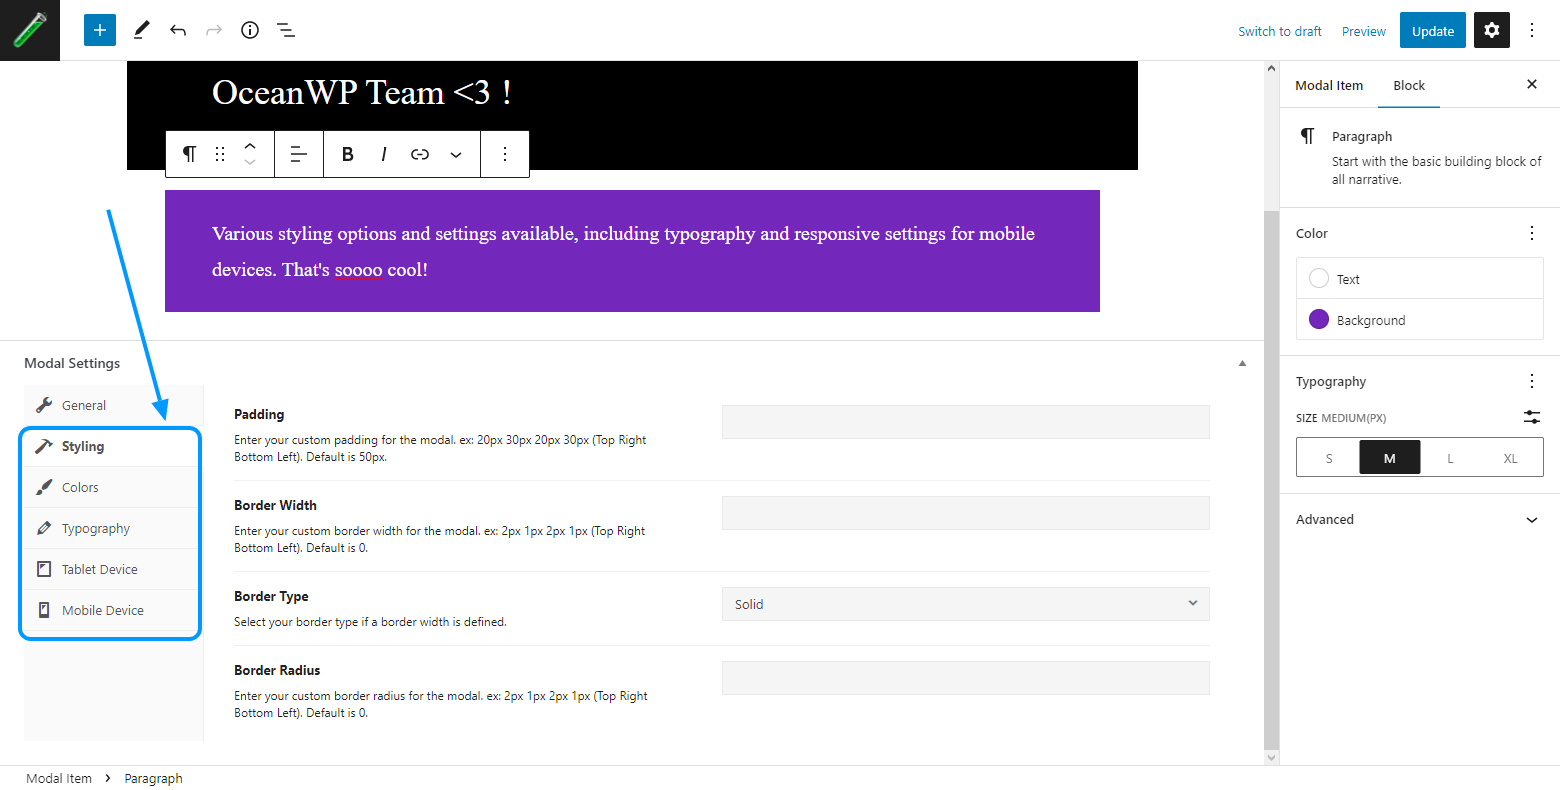Open Typography panel options menu
1560x790 pixels.
(1532, 381)
